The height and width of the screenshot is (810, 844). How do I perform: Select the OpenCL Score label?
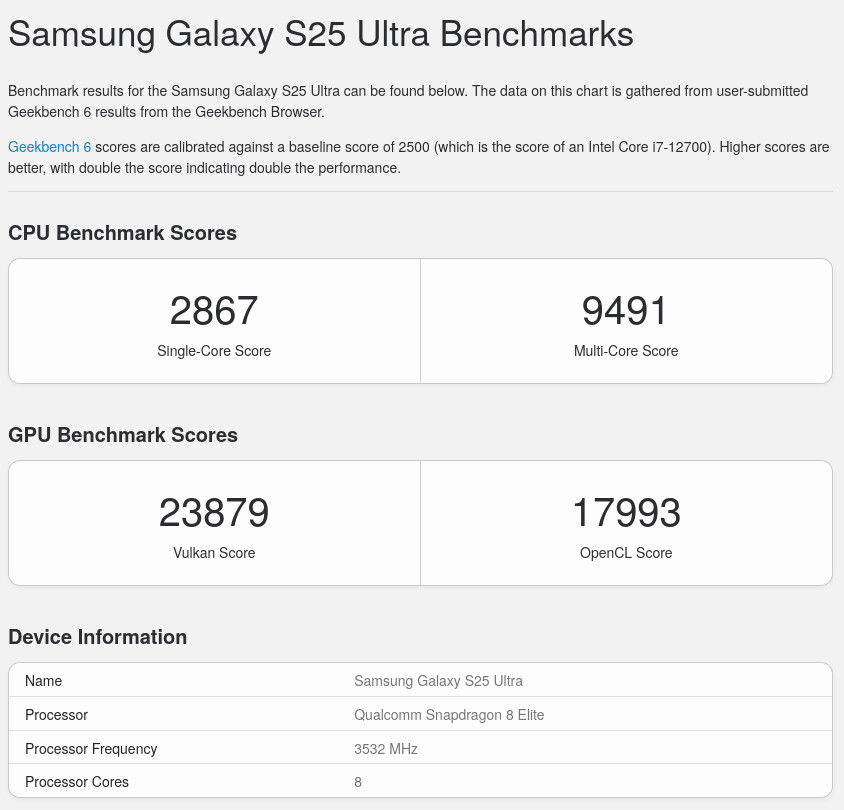pyautogui.click(x=625, y=553)
